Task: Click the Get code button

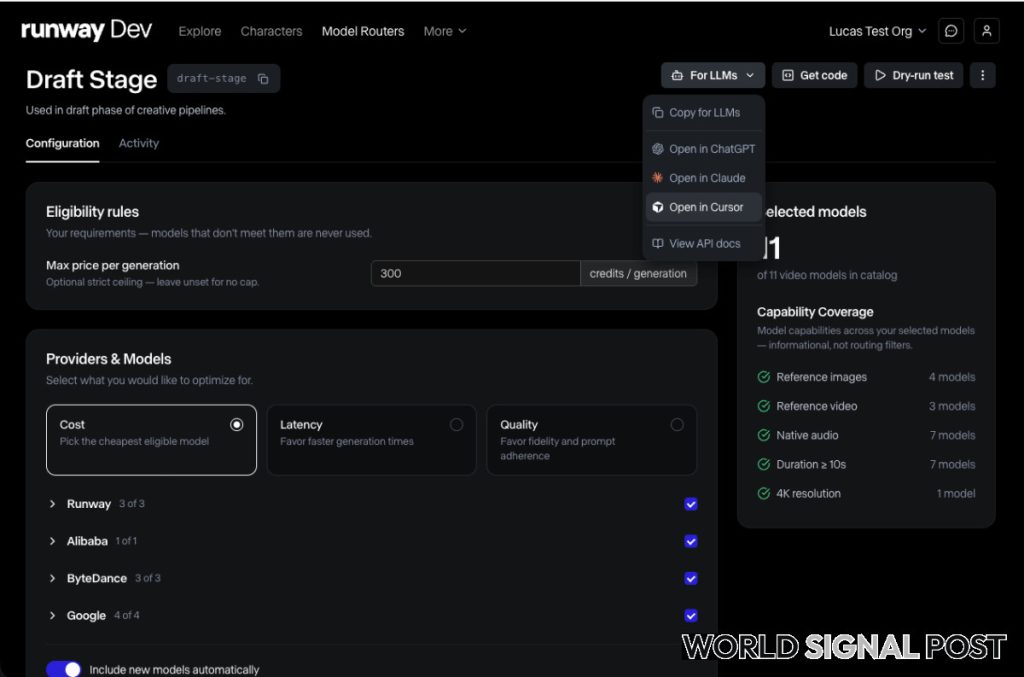Action: tap(814, 75)
